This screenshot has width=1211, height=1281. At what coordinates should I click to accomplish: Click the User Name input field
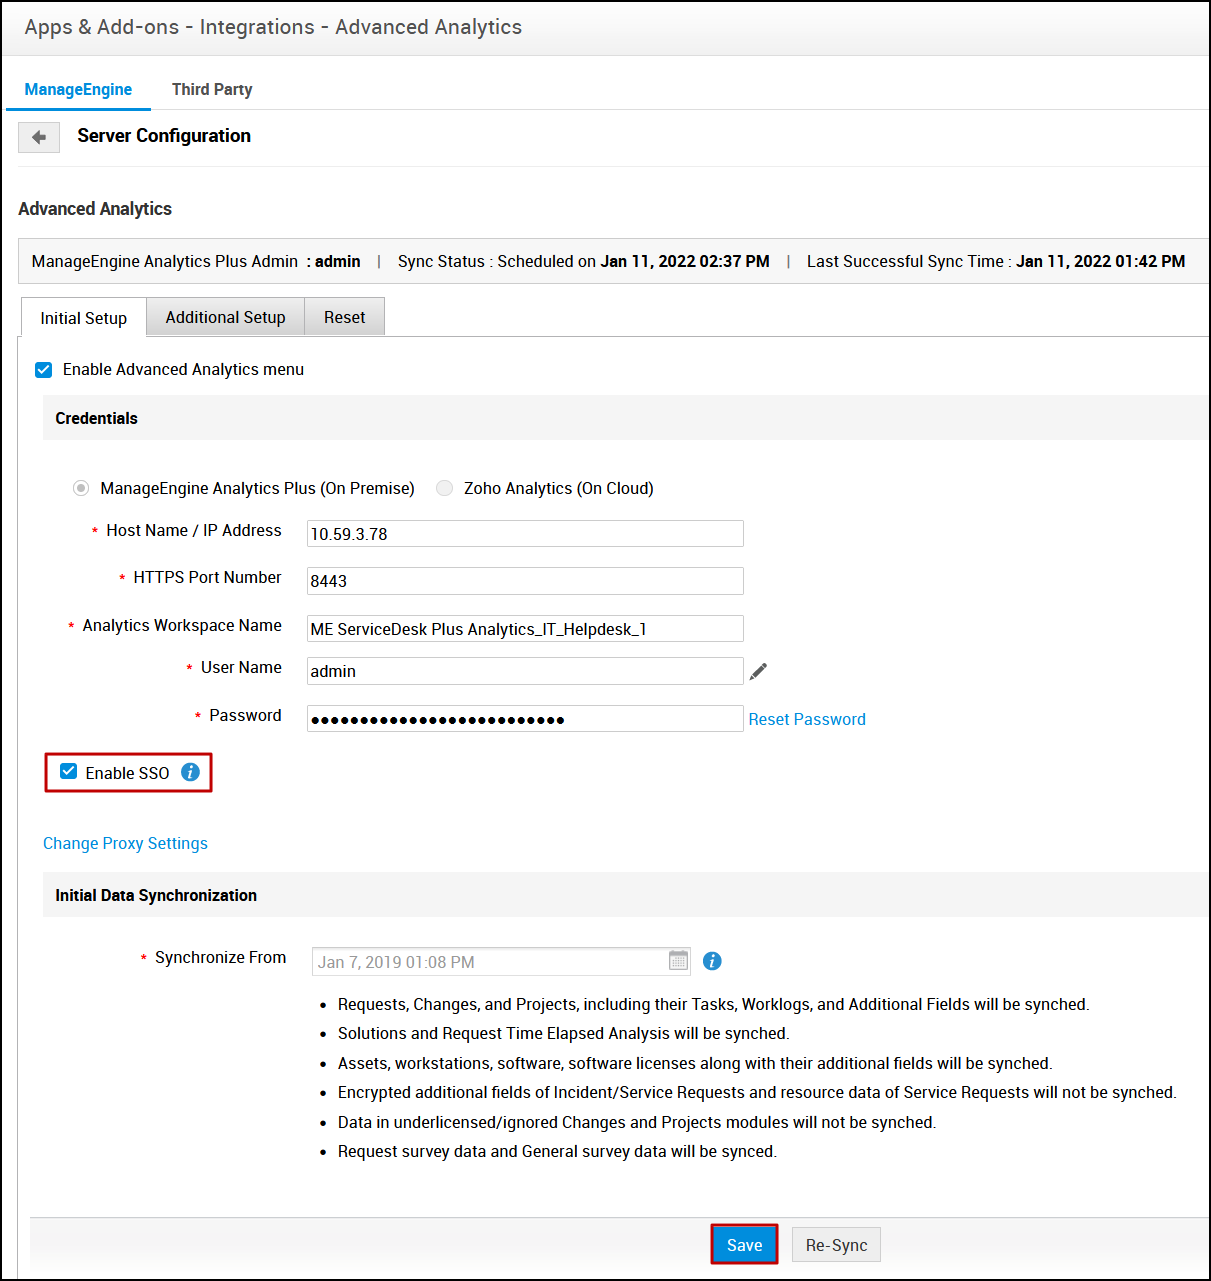[525, 671]
